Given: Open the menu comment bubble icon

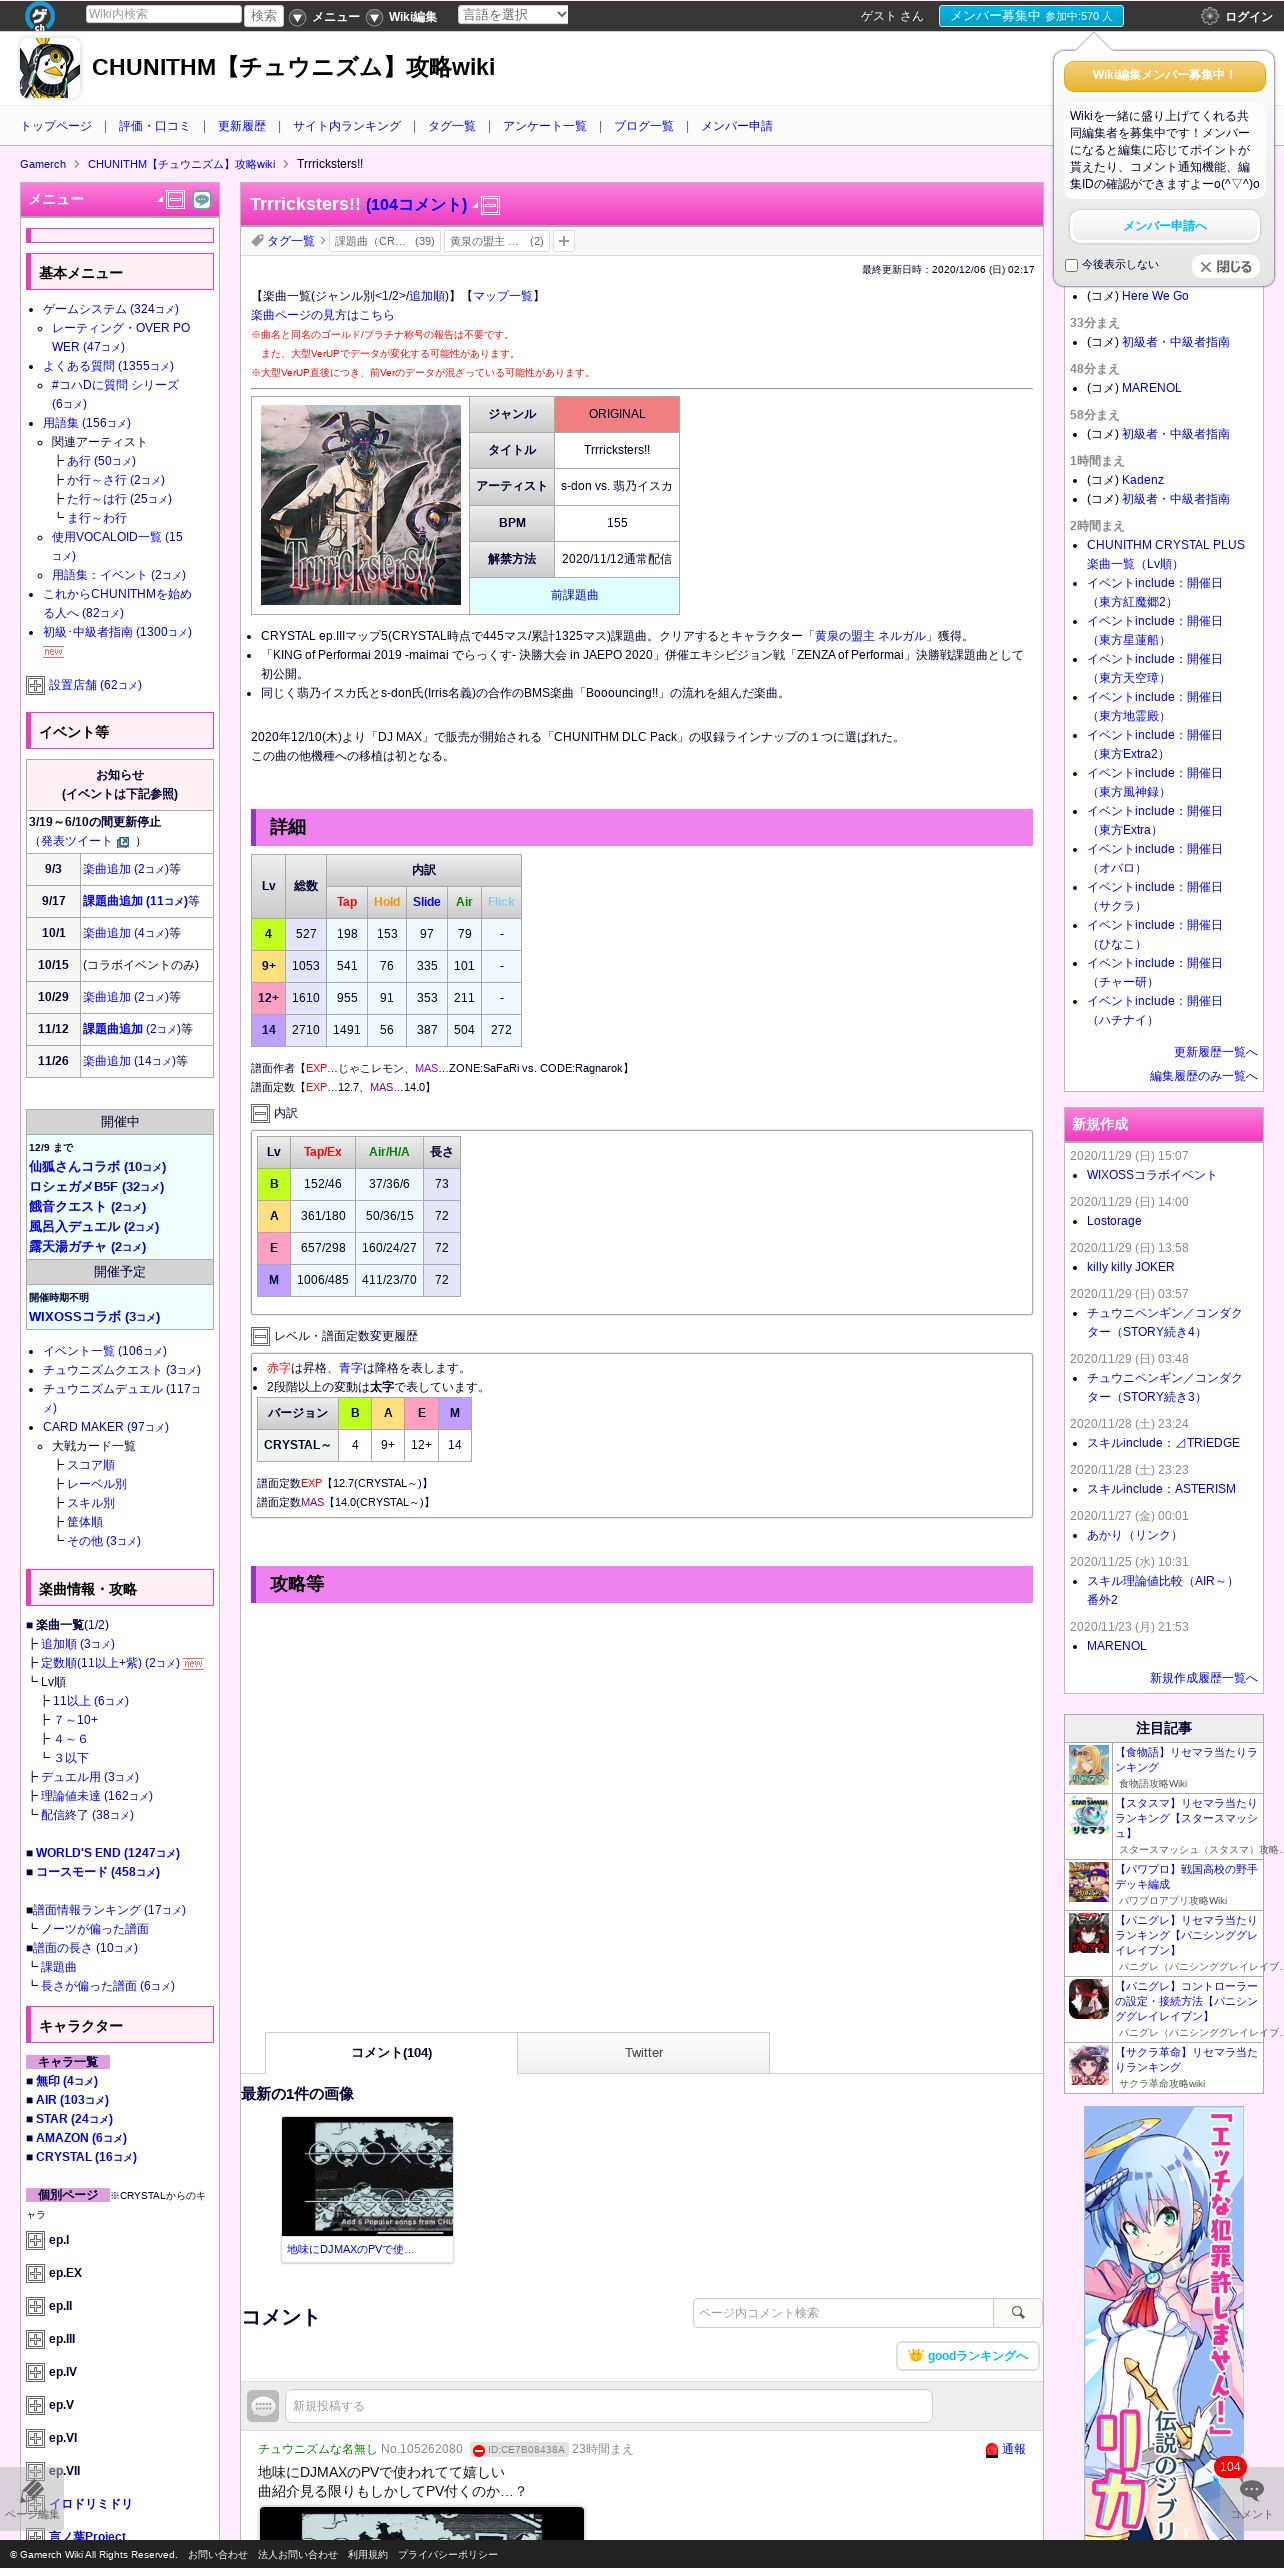Looking at the screenshot, I should pyautogui.click(x=202, y=200).
